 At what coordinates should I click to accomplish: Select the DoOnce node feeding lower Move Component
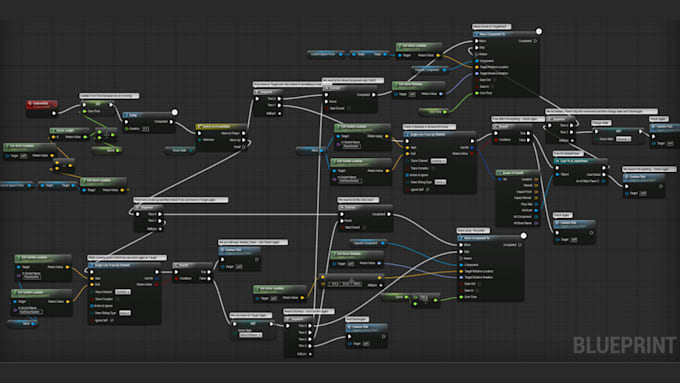[365, 217]
